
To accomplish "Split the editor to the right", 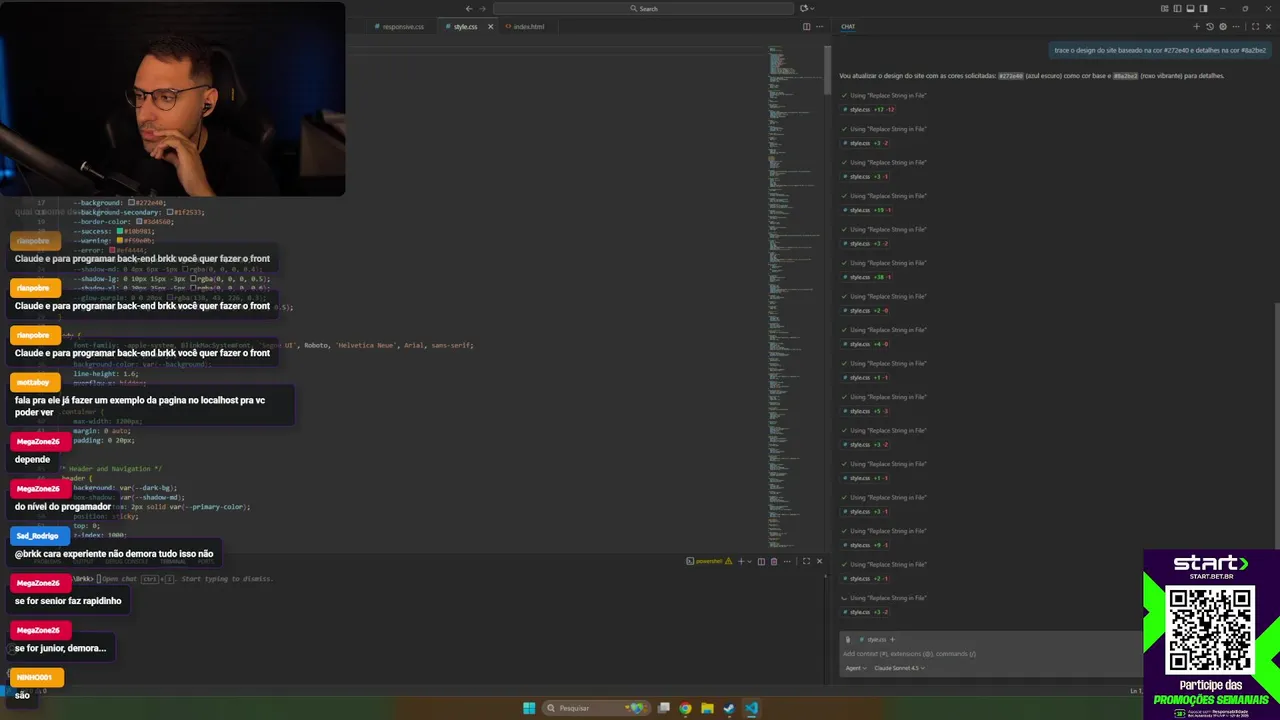I will (807, 27).
